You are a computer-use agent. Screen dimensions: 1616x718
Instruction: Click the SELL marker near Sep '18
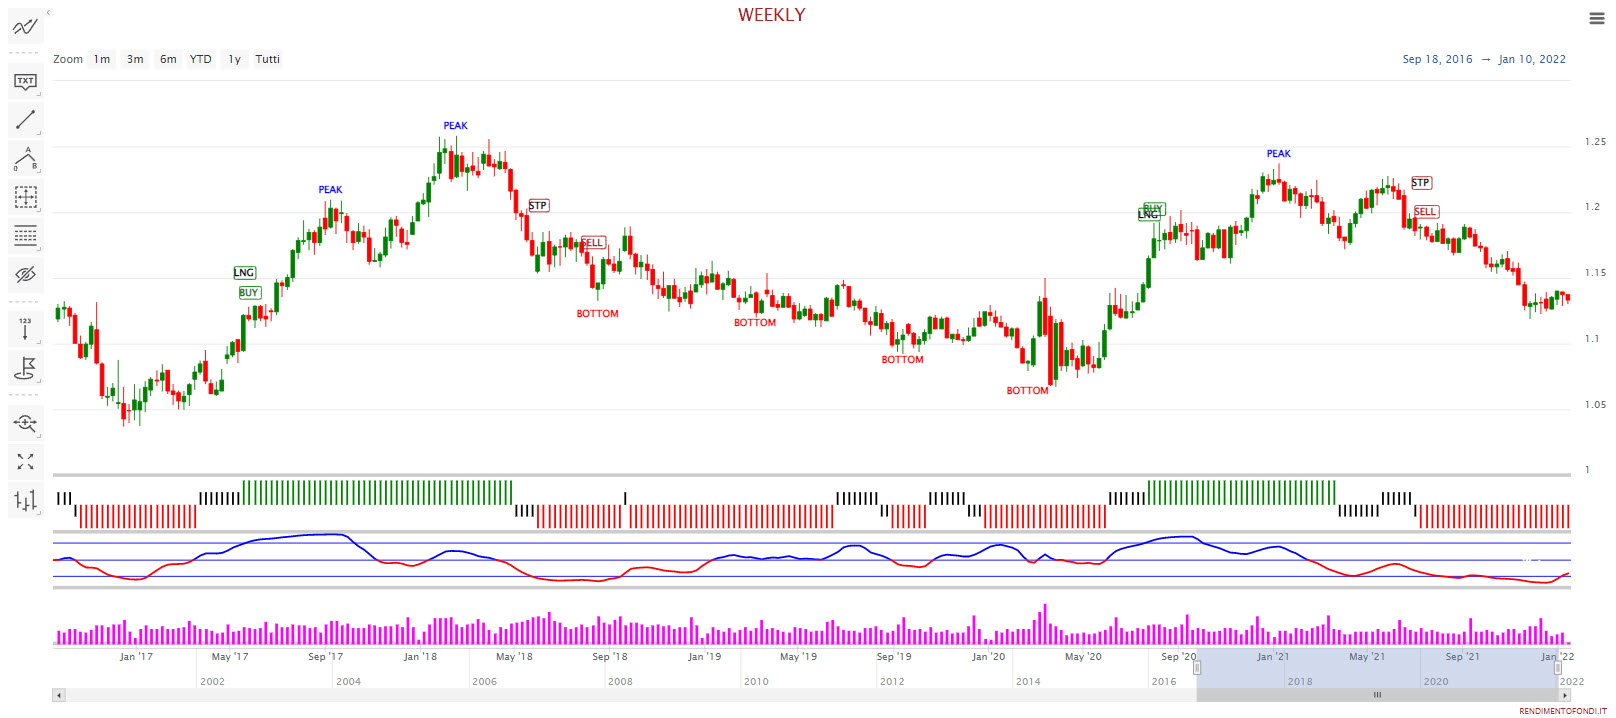[x=593, y=243]
